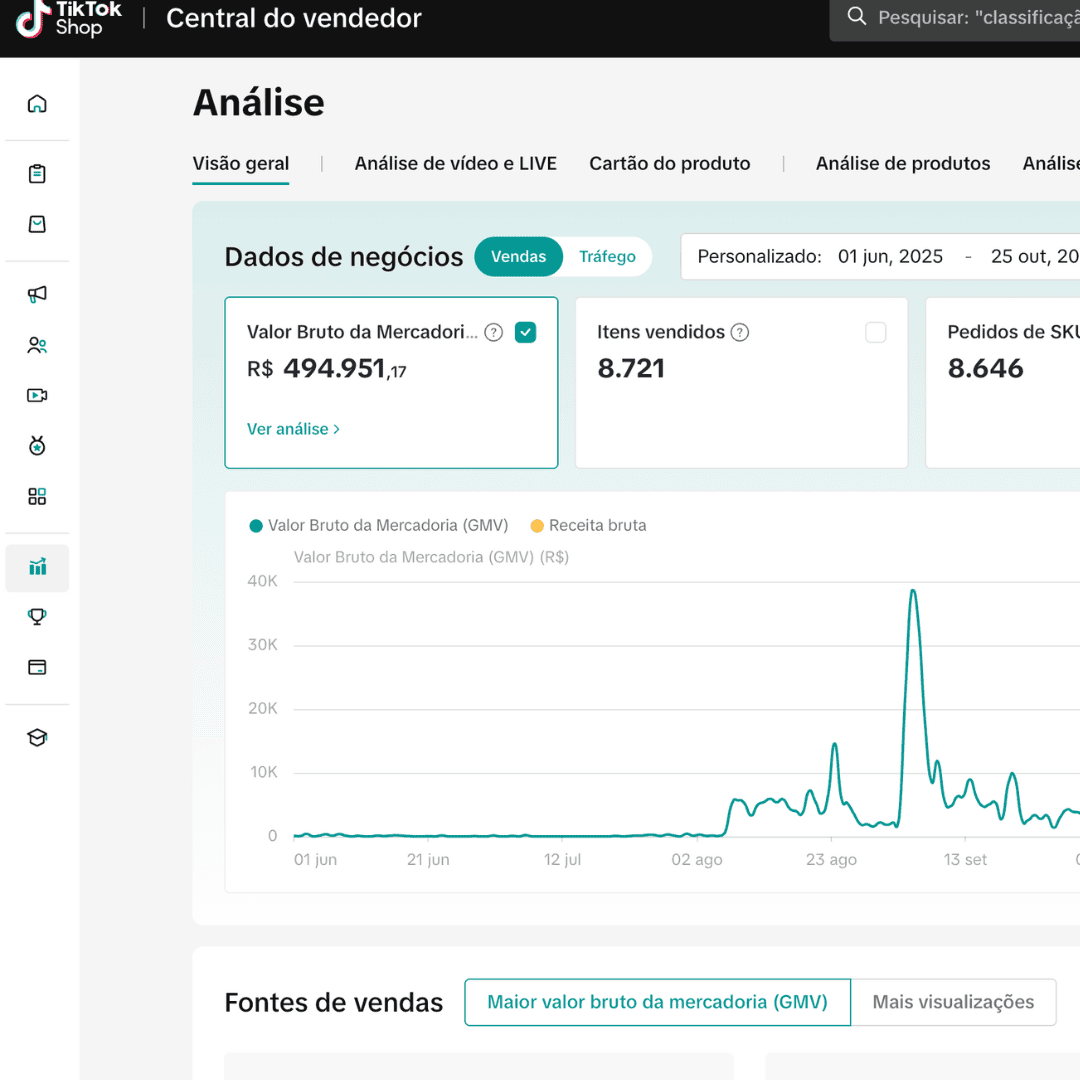Open the competitions trophy icon
Viewport: 1080px width, 1080px height.
pyautogui.click(x=37, y=616)
